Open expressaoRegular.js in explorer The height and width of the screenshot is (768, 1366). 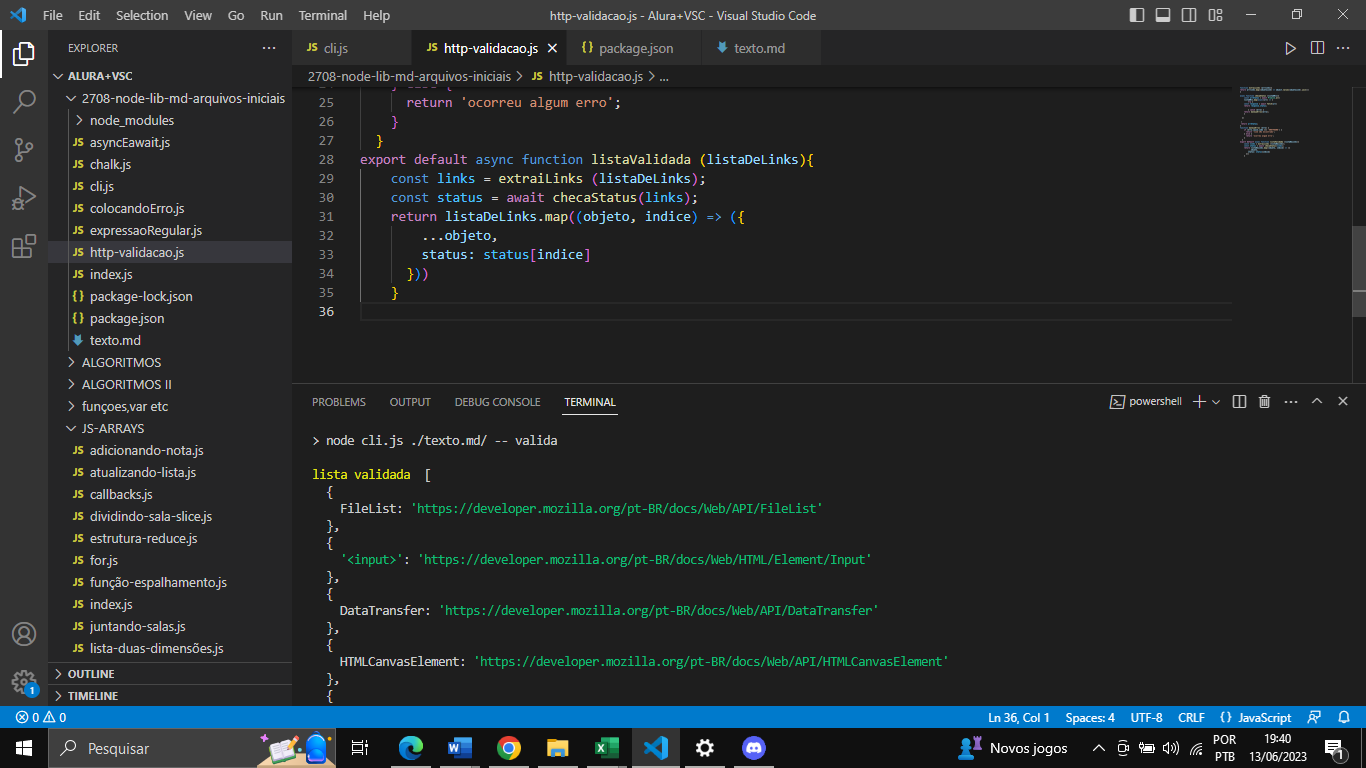click(170, 230)
